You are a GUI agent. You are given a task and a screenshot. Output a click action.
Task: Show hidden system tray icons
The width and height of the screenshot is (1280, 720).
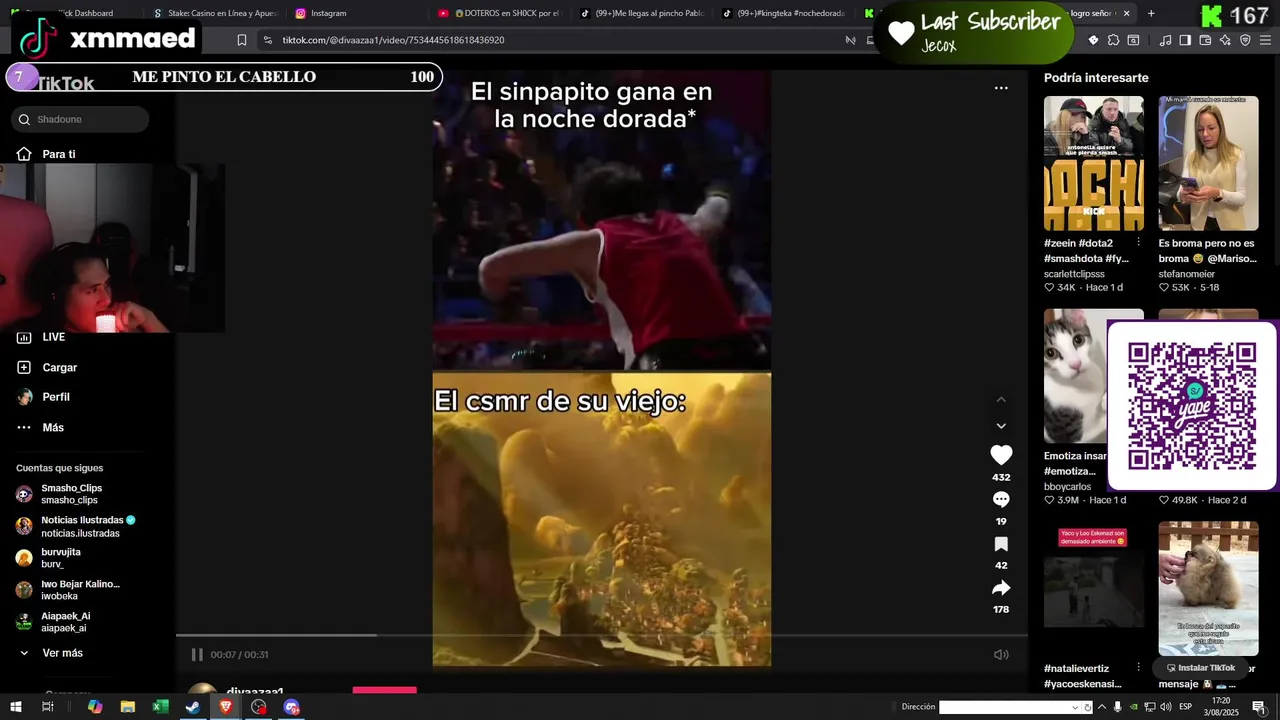click(x=1103, y=707)
